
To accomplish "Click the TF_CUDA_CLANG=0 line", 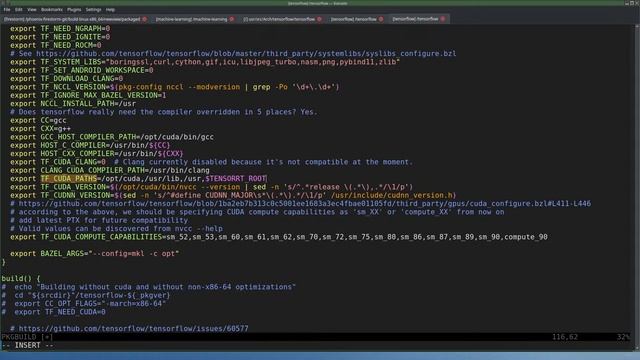I will [x=211, y=162].
